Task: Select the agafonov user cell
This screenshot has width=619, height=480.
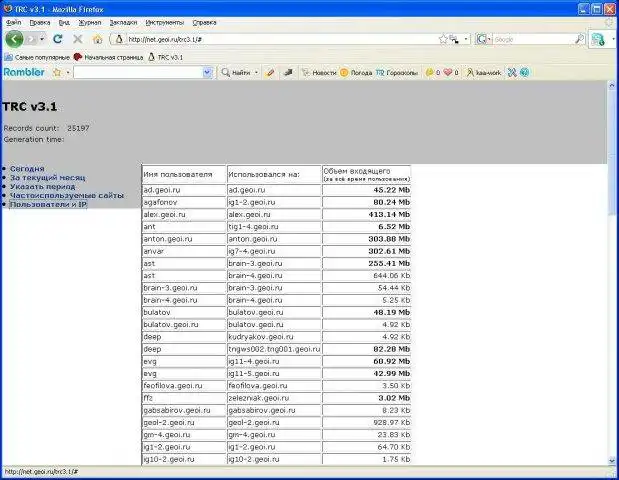Action: 184,202
